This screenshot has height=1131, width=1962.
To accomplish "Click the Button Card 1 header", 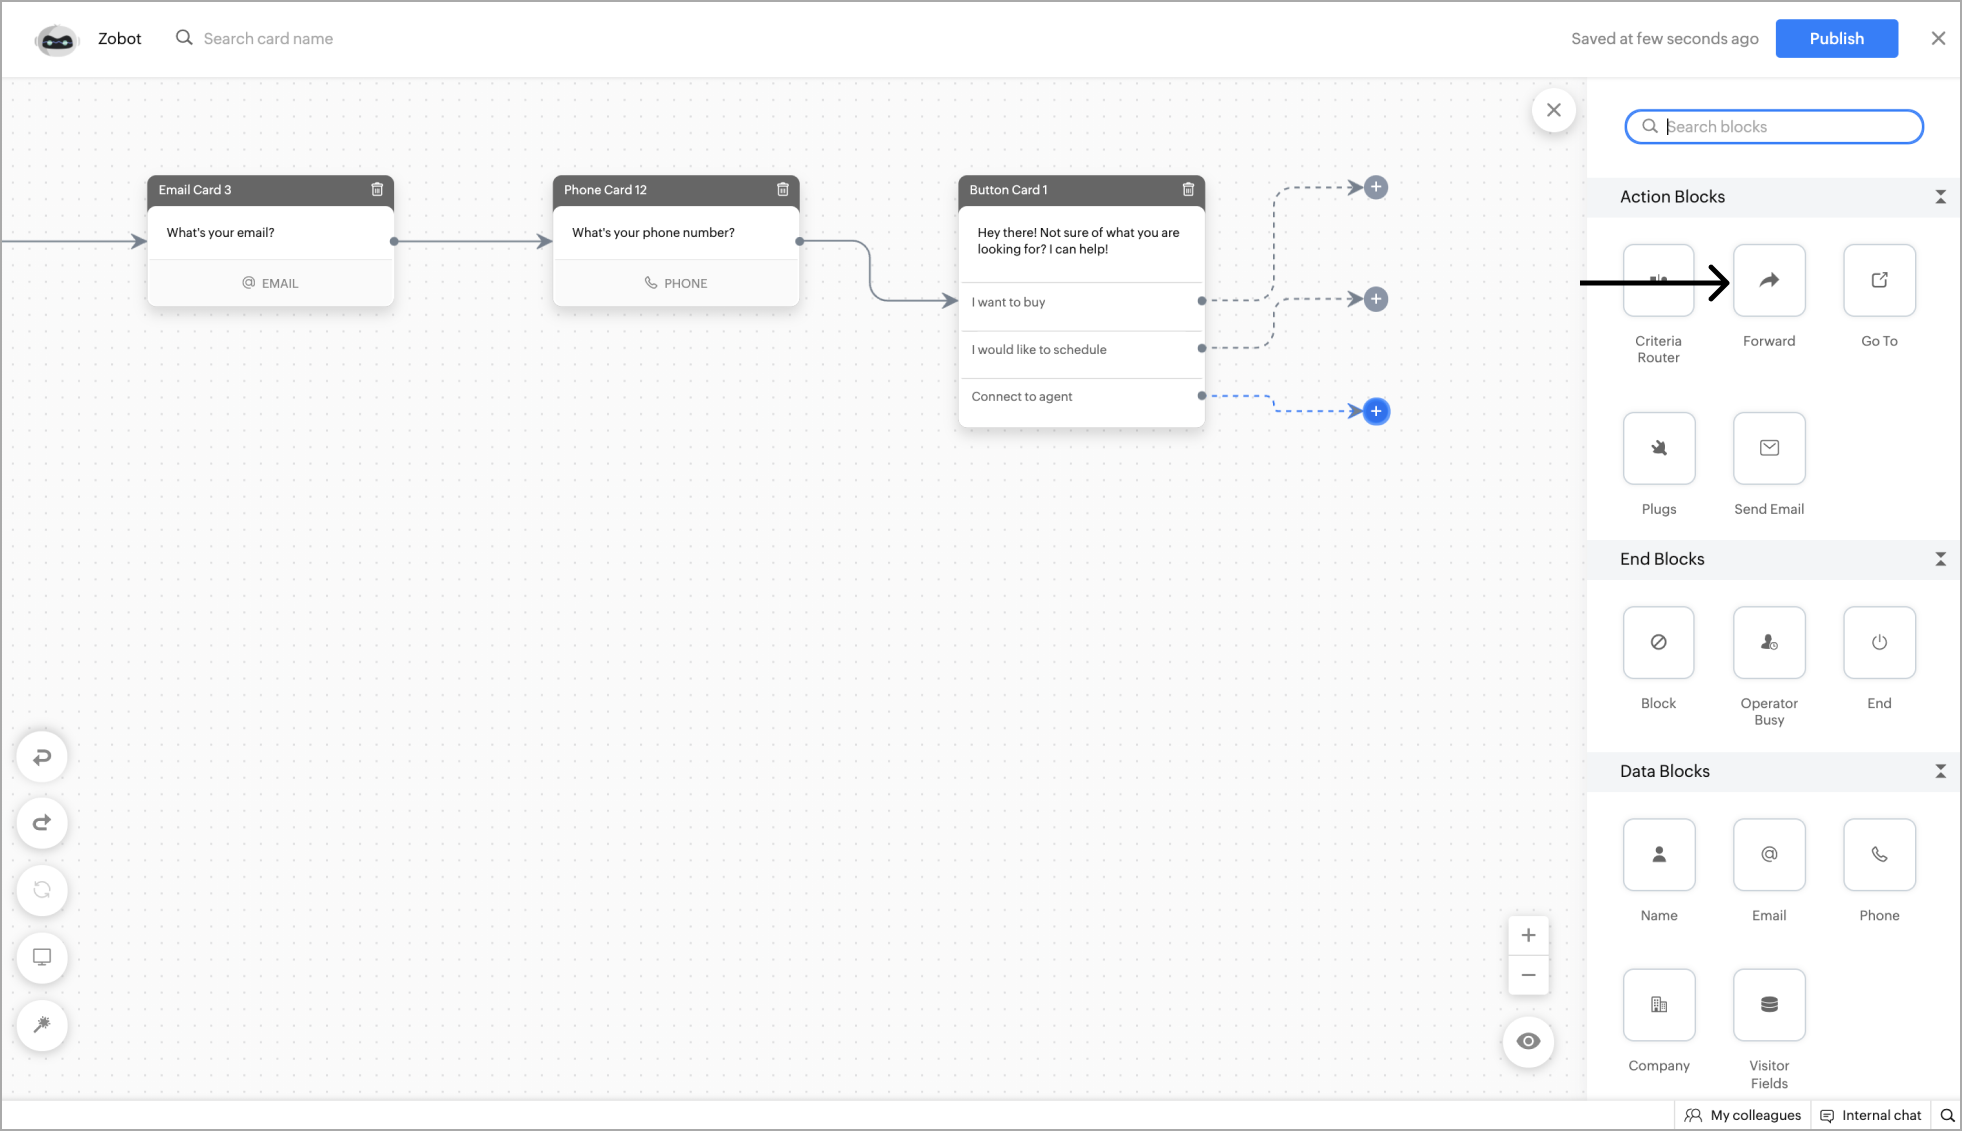I will pos(1081,190).
